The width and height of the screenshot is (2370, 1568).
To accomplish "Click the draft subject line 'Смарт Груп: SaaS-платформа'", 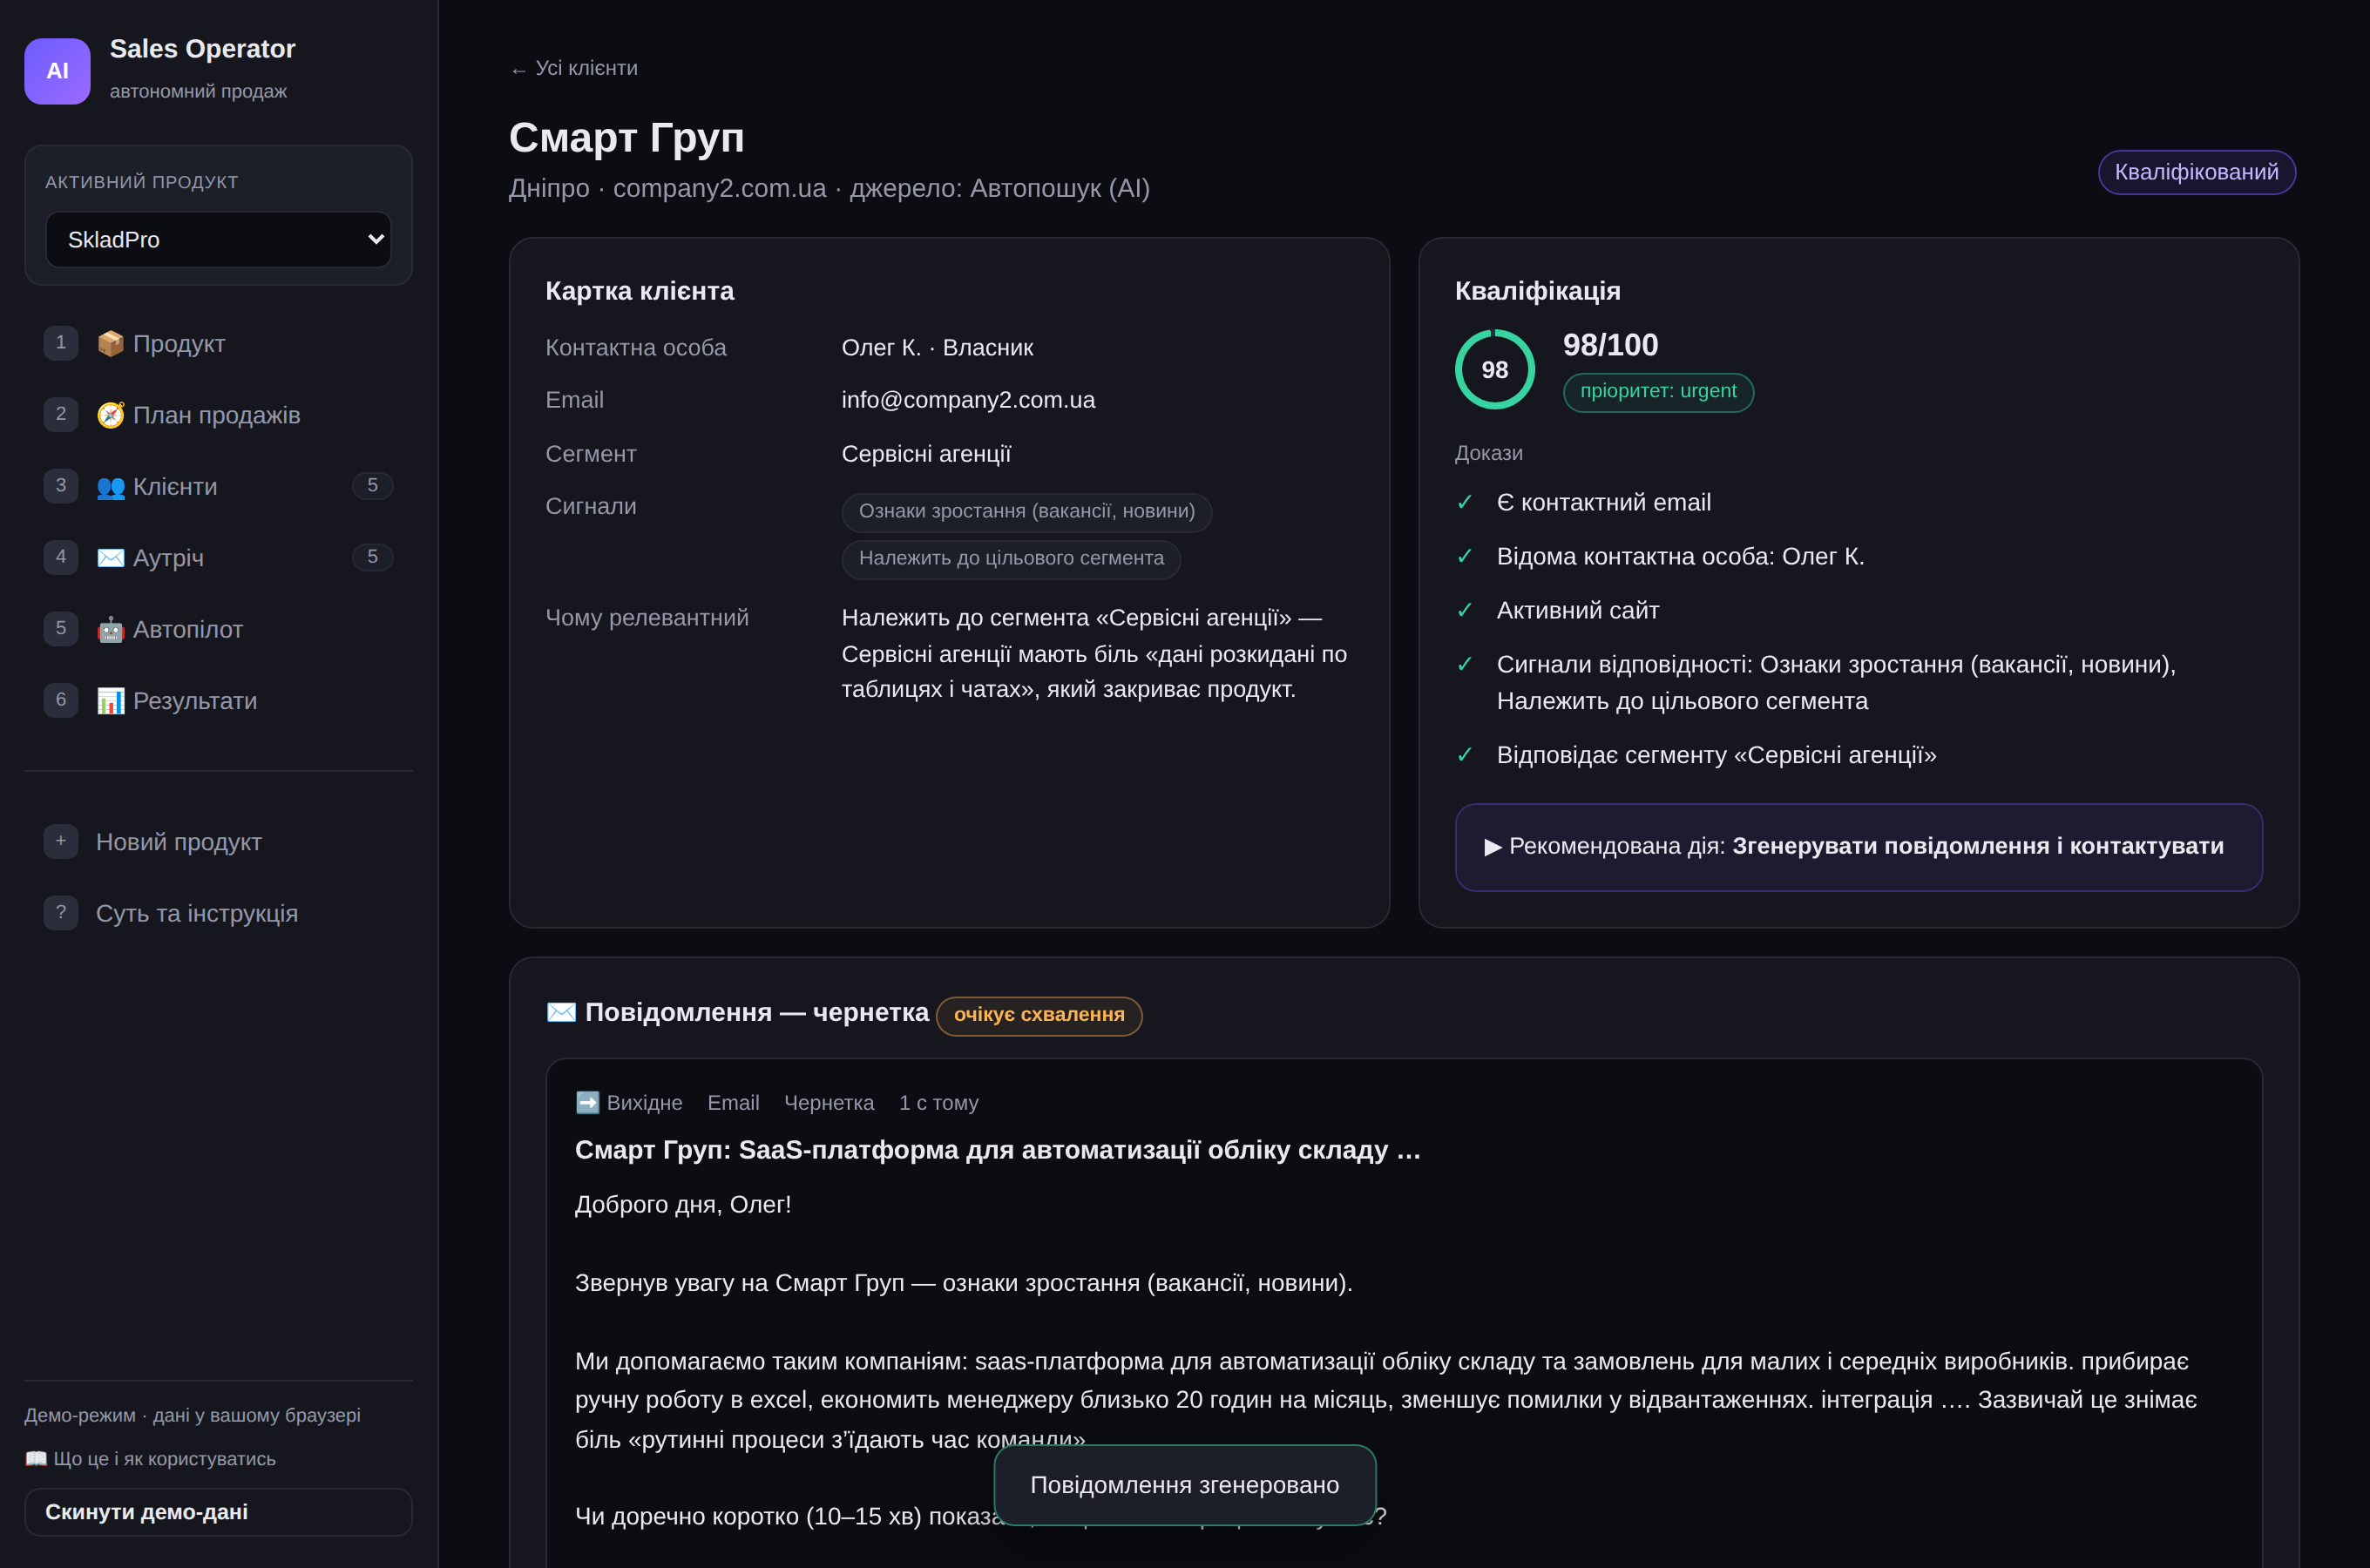I will click(997, 1149).
